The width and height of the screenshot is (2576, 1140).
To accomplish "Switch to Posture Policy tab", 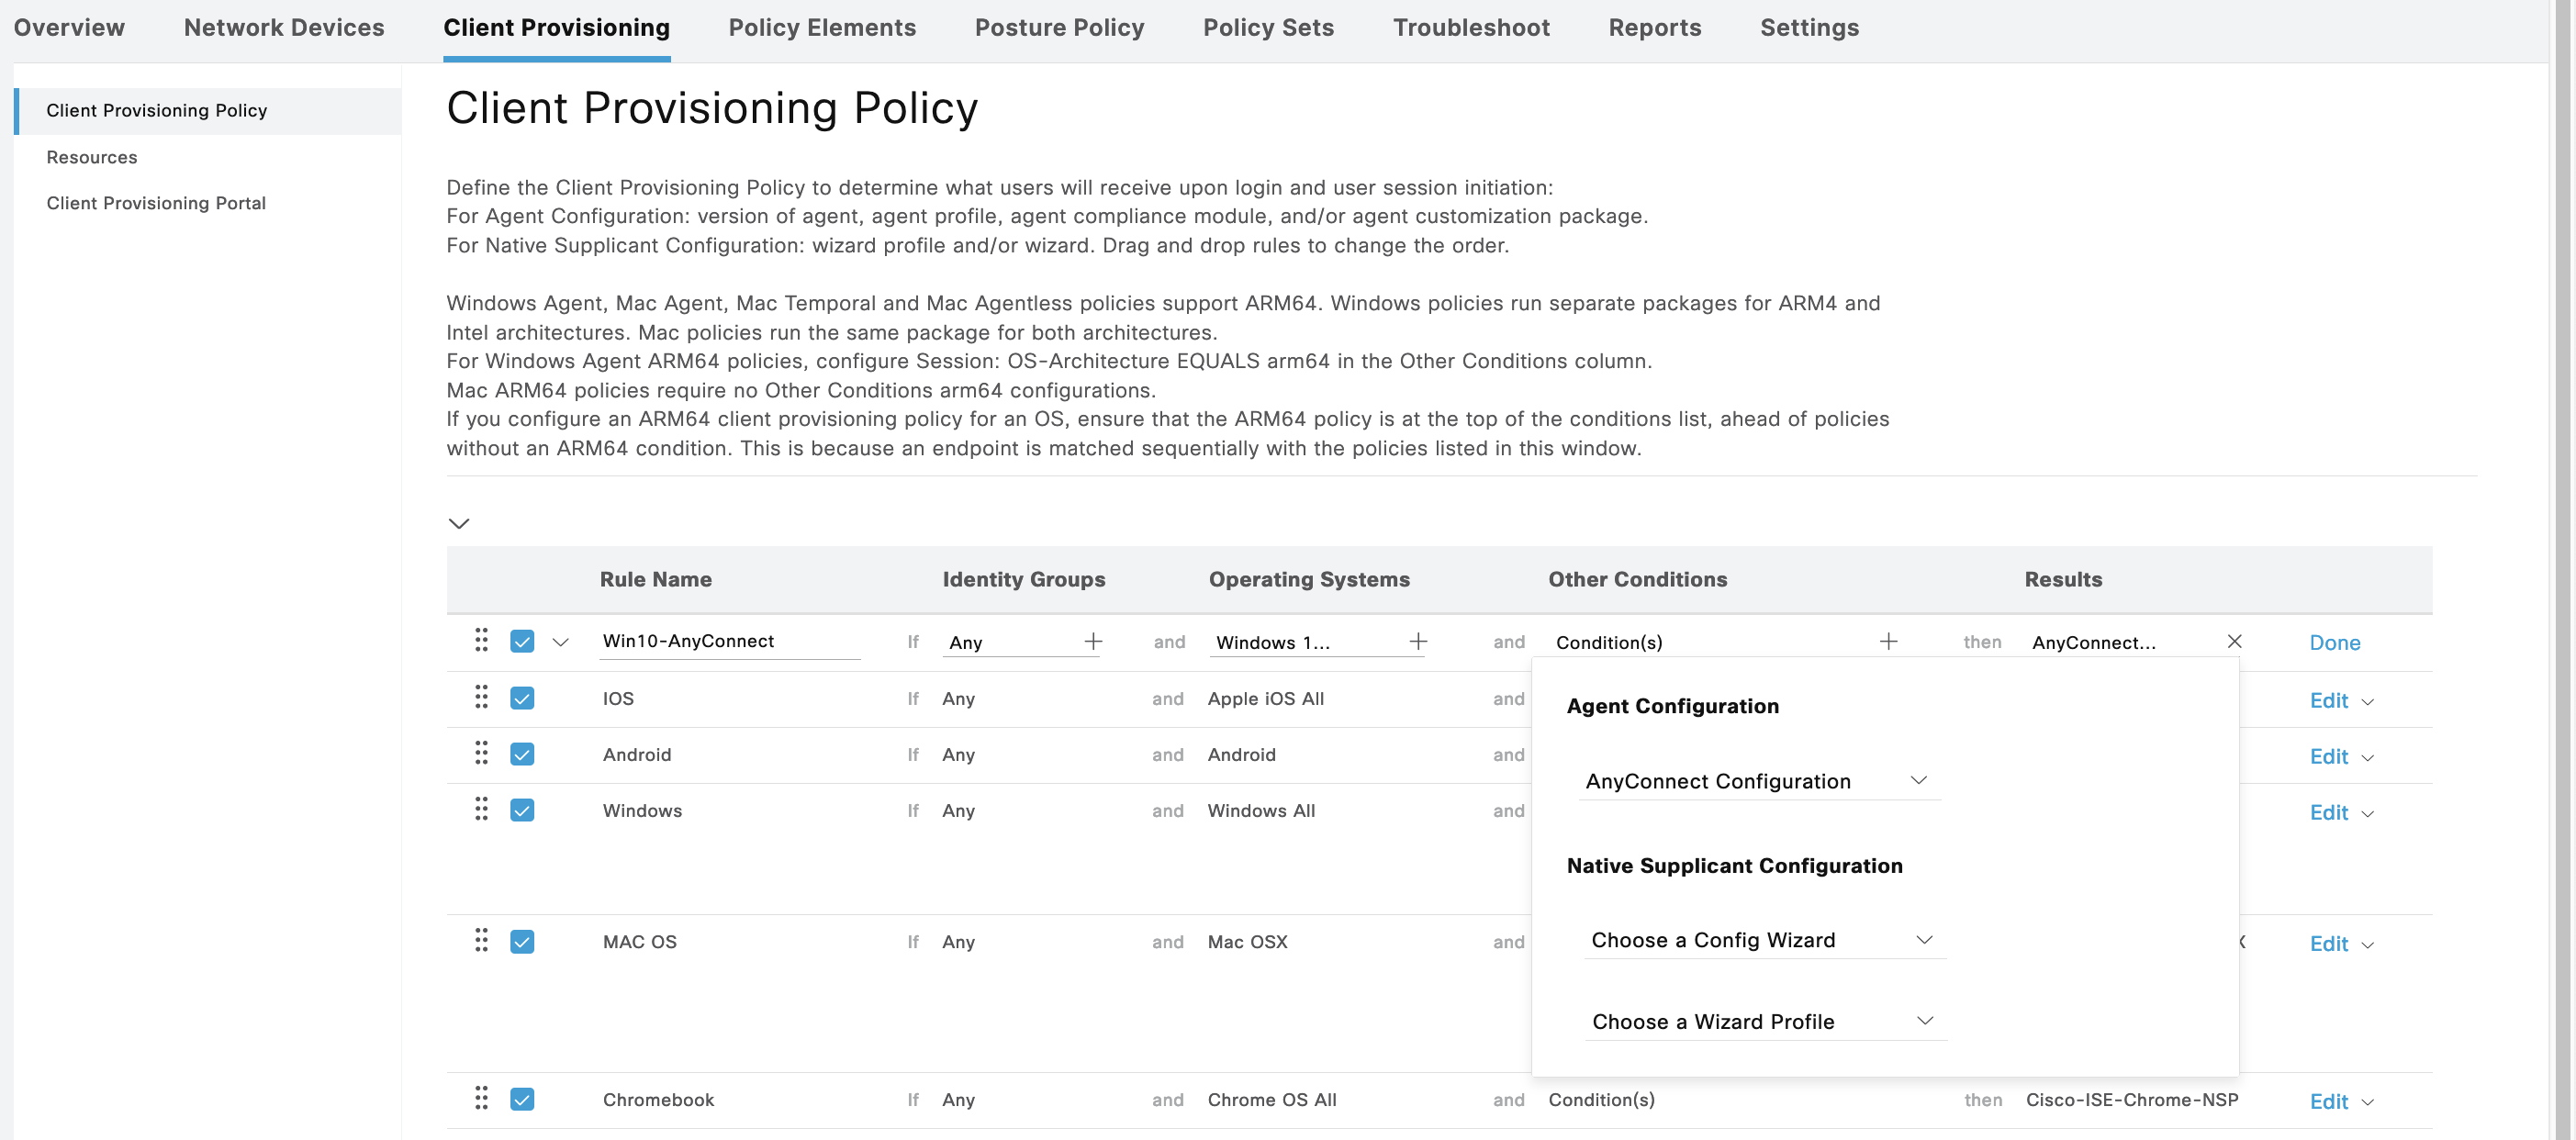I will [x=1059, y=28].
